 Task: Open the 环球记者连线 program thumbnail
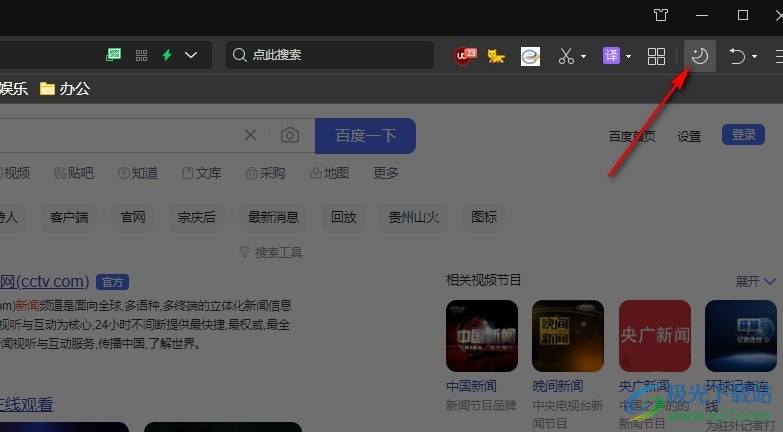741,336
